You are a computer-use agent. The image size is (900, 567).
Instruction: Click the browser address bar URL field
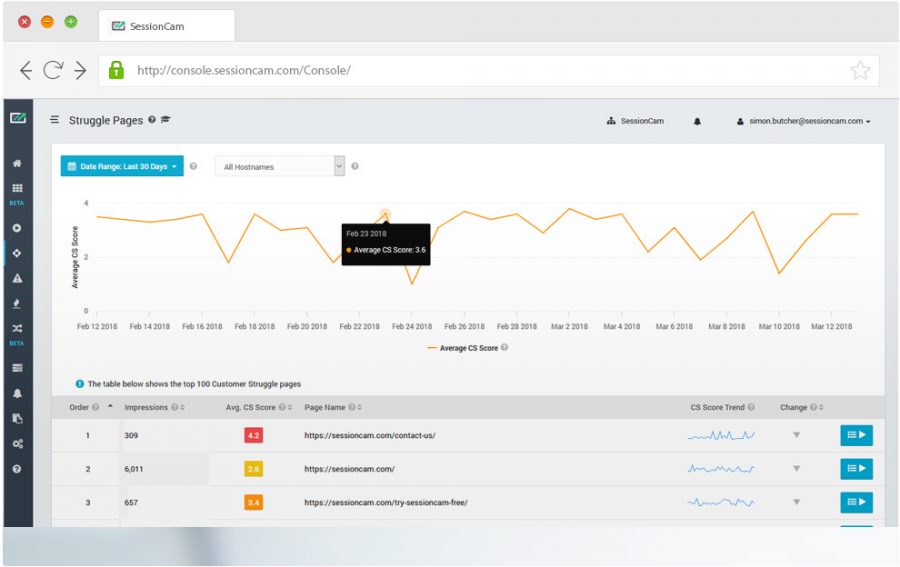pyautogui.click(x=480, y=70)
